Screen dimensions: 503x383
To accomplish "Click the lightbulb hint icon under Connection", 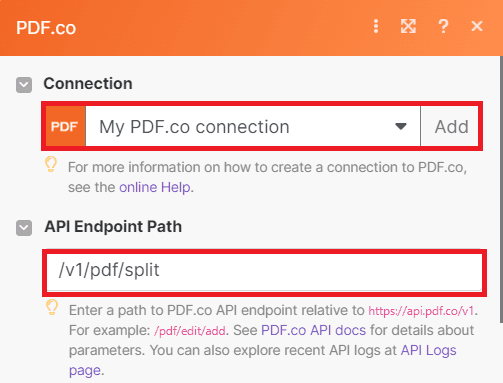I will click(51, 164).
